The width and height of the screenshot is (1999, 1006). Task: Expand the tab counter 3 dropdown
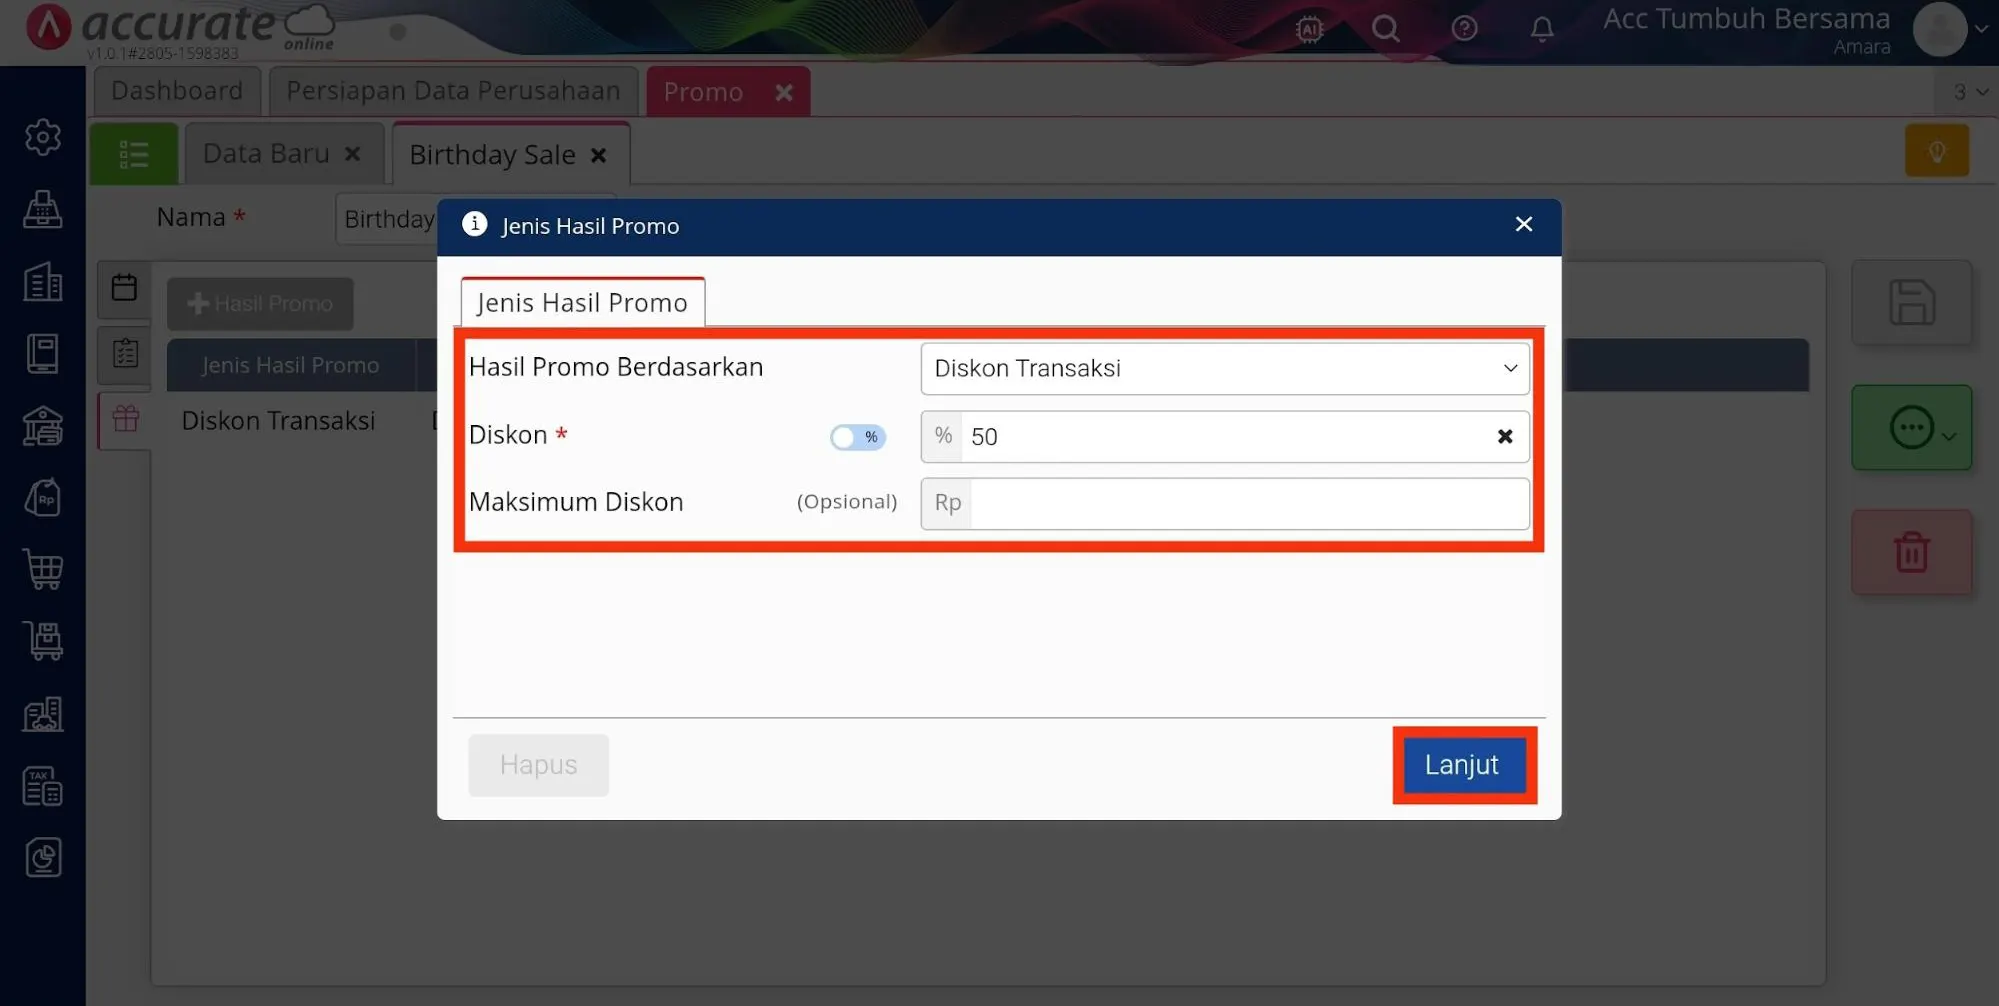(1969, 92)
